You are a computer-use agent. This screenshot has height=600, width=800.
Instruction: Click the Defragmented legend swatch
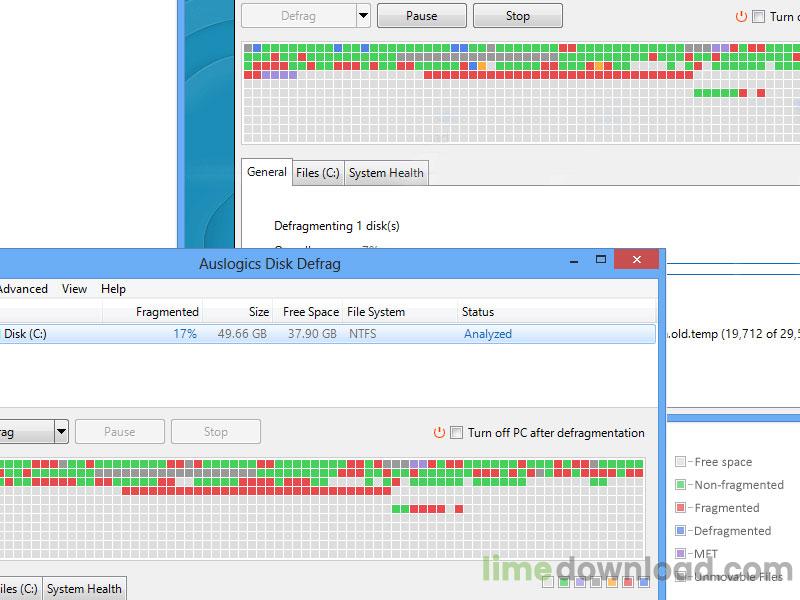(x=680, y=531)
